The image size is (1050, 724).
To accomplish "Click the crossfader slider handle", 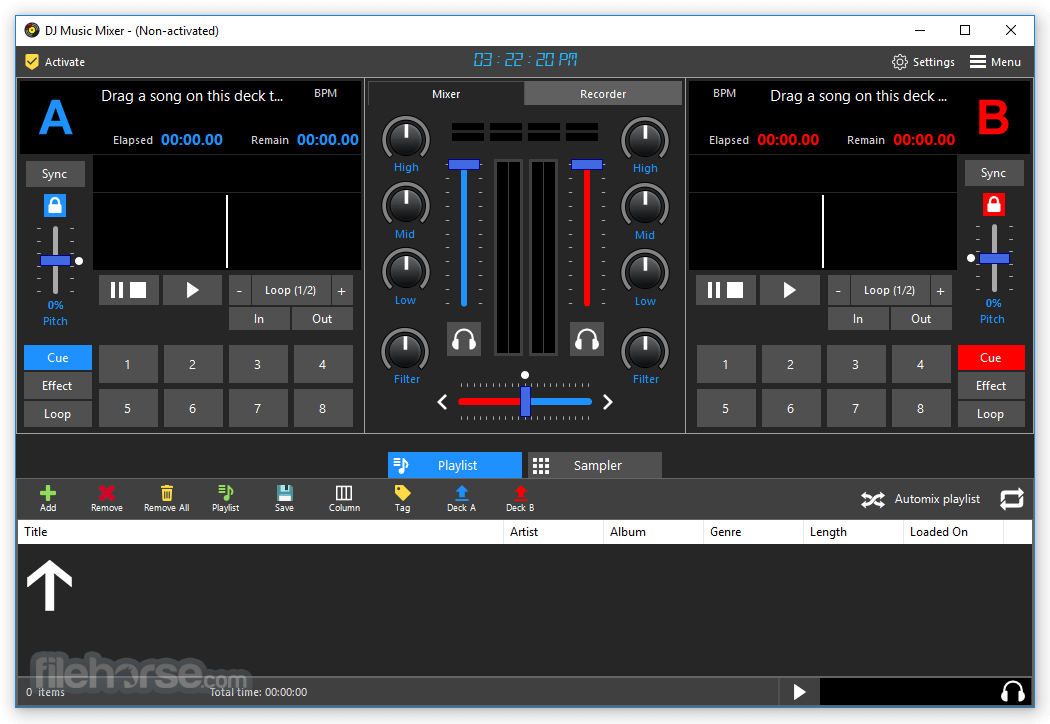I will click(525, 401).
